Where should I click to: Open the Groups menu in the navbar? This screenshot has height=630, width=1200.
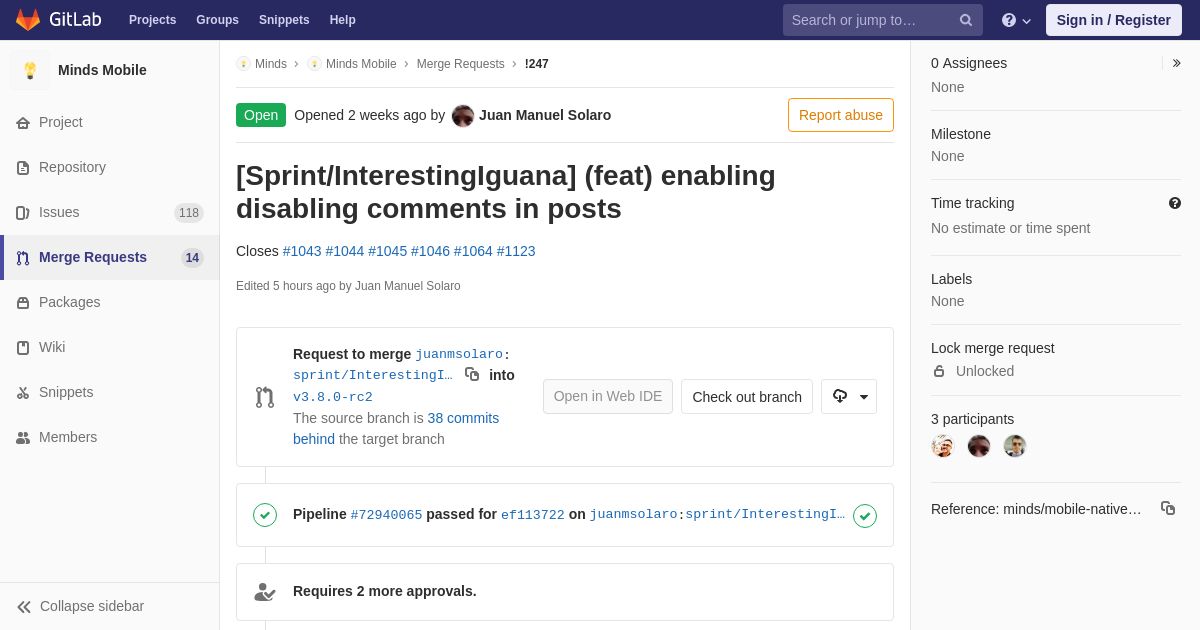click(217, 20)
